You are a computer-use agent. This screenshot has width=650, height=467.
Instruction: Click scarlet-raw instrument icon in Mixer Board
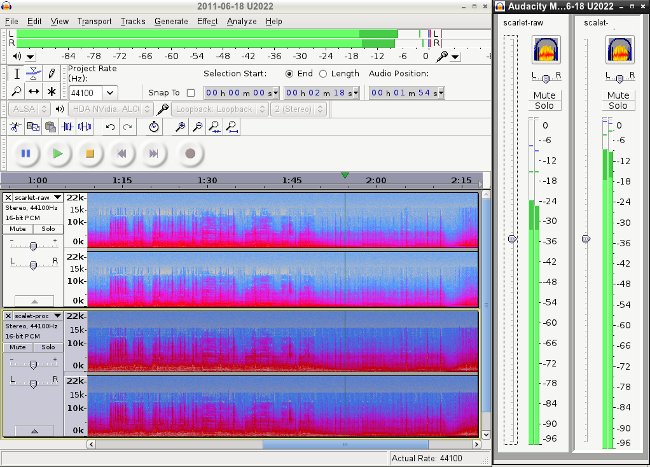coord(546,50)
